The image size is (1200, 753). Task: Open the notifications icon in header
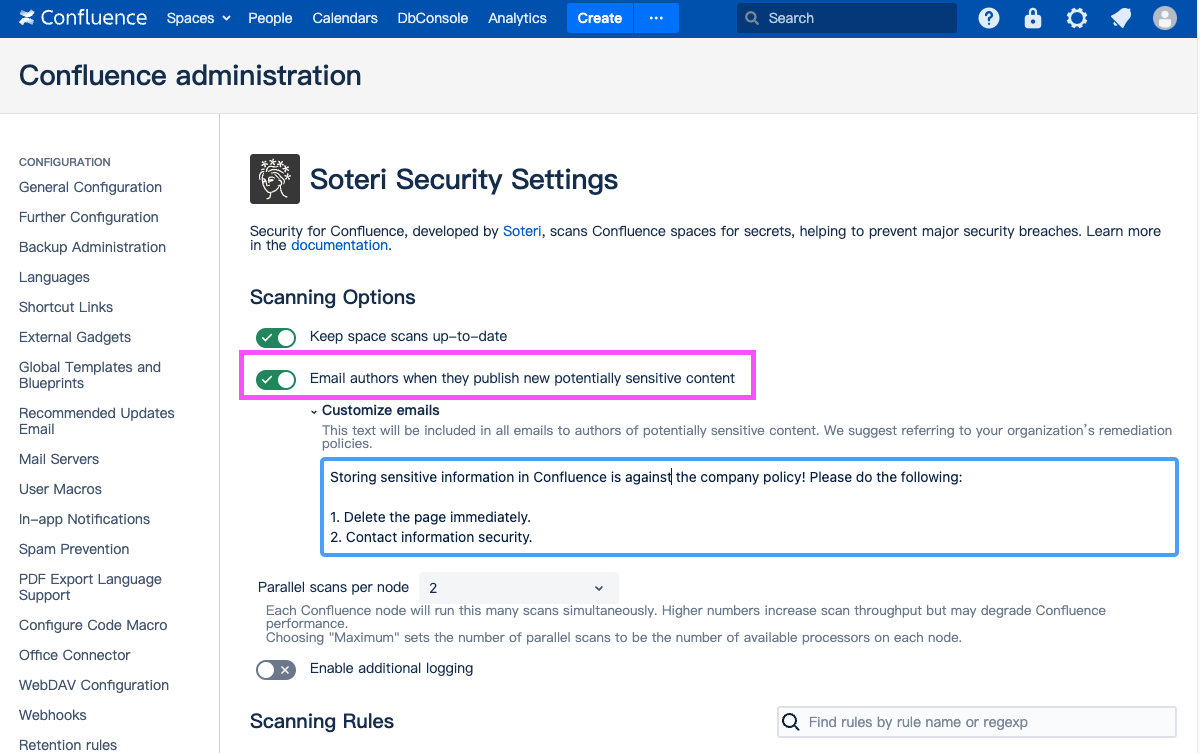pyautogui.click(x=1121, y=18)
